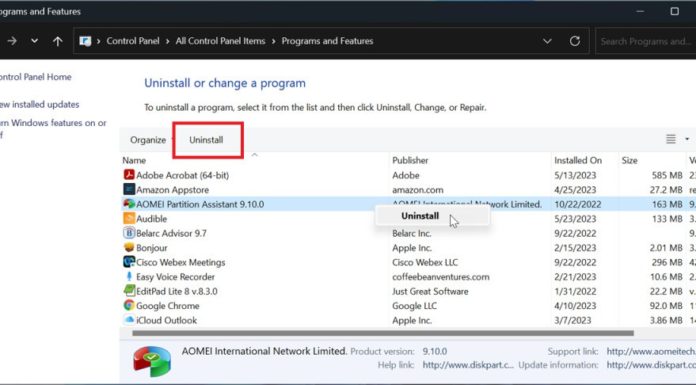Screen dimensions: 696x385
Task: Open the update information diskpart link
Action: pyautogui.click(x=651, y=365)
